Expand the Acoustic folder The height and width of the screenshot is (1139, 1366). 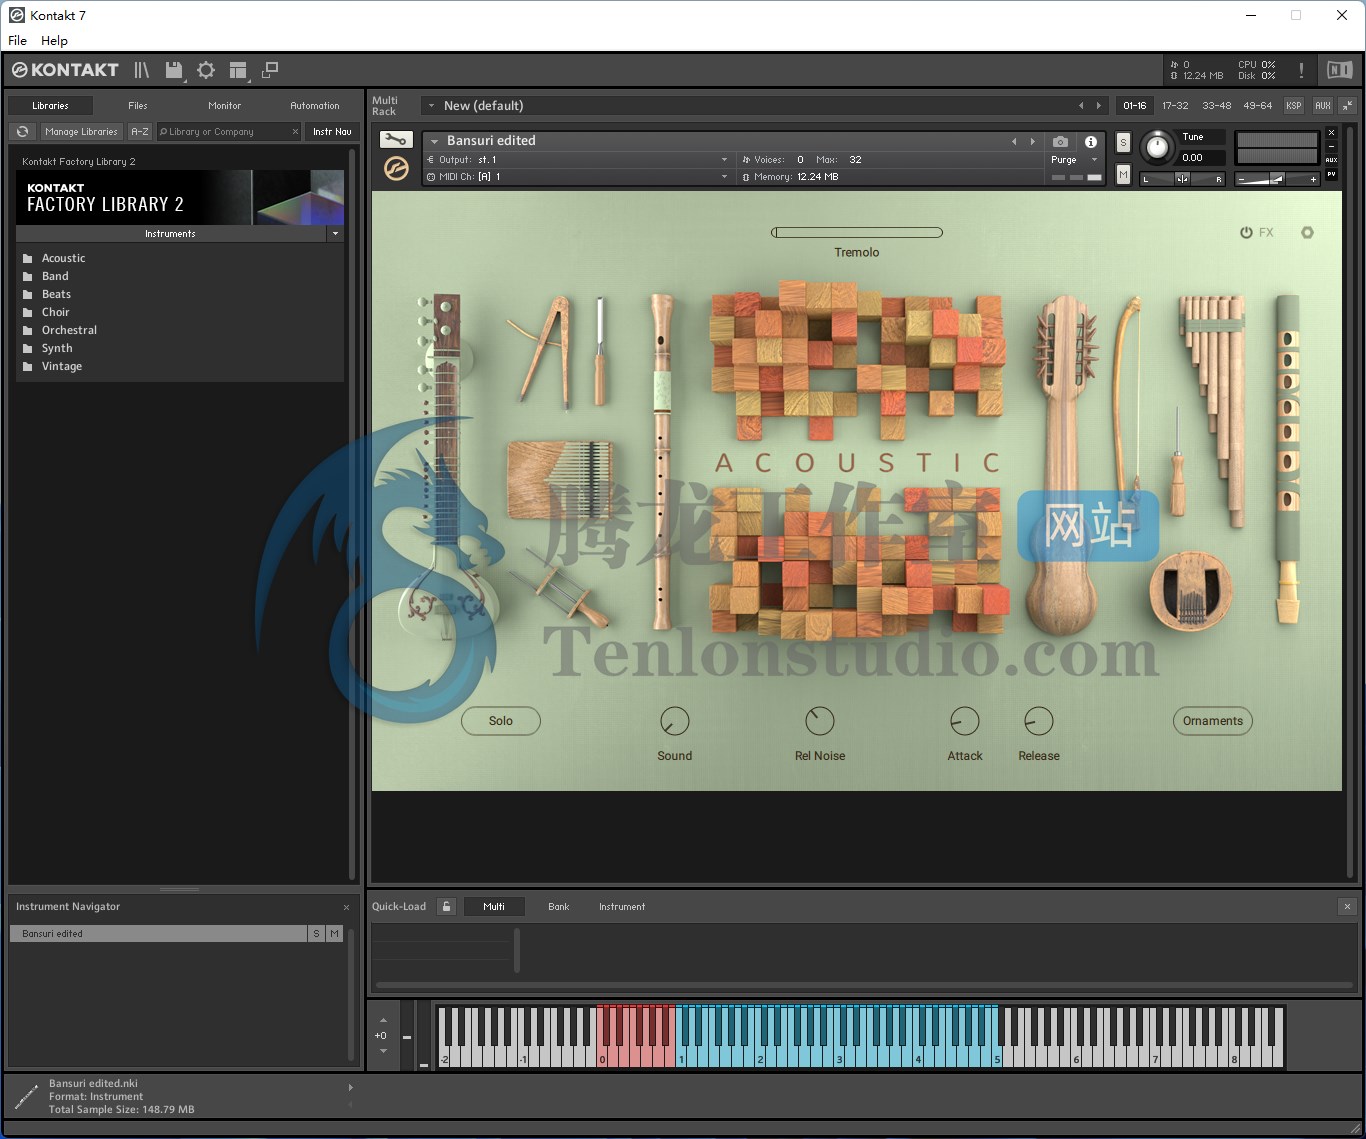pos(63,258)
